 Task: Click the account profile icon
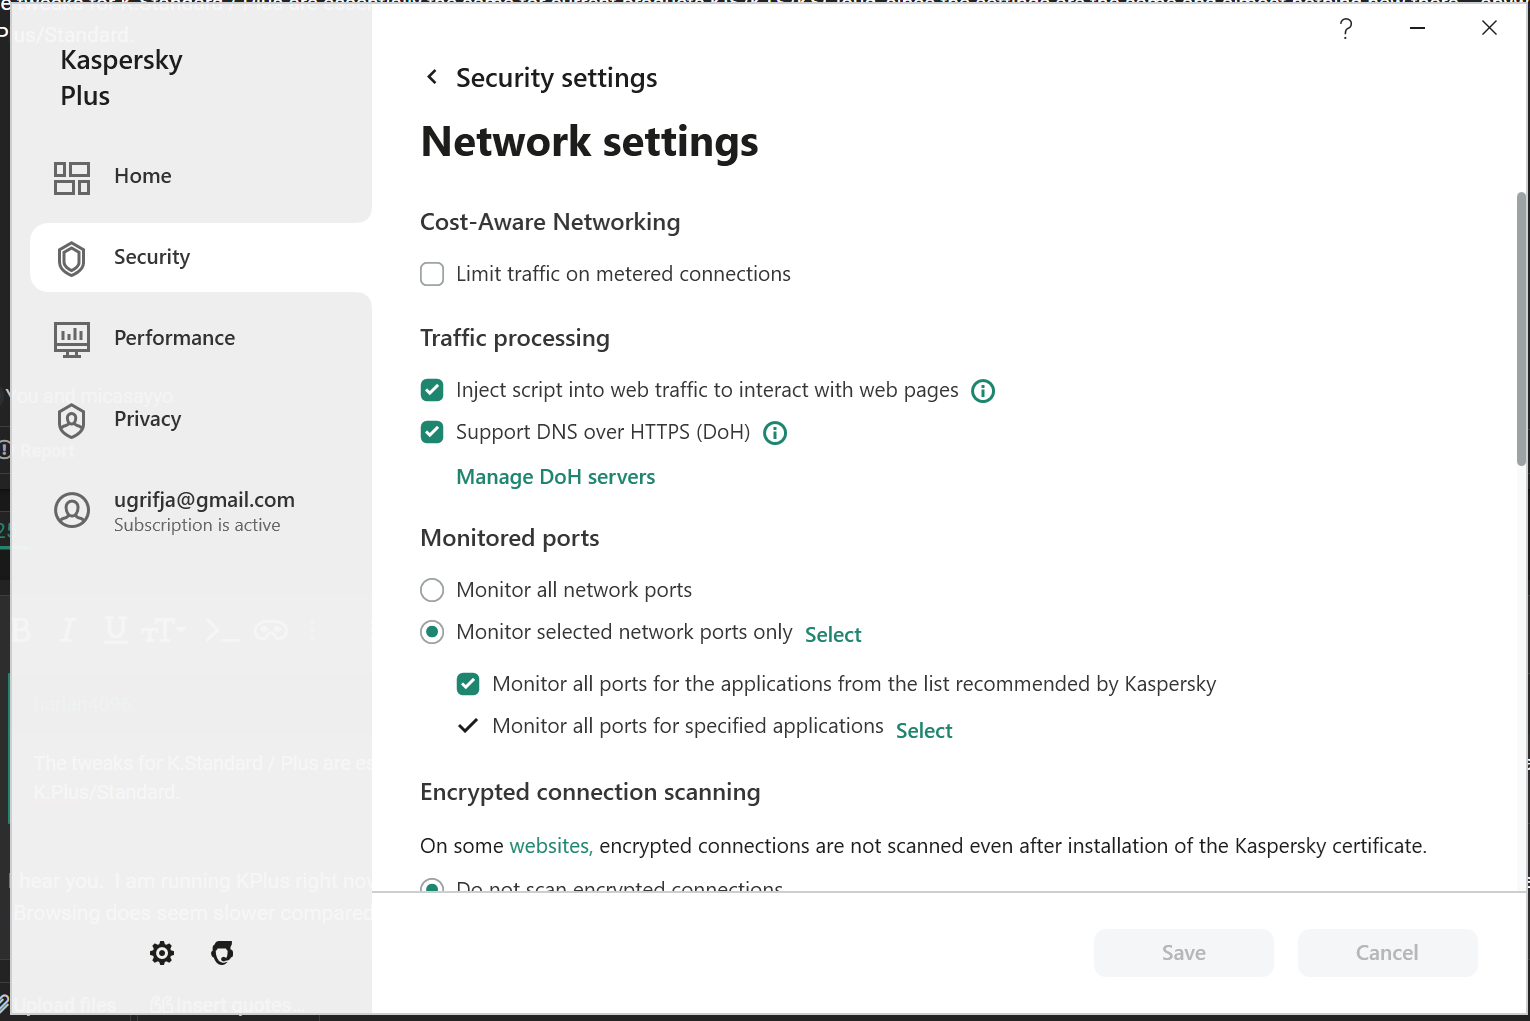click(72, 510)
